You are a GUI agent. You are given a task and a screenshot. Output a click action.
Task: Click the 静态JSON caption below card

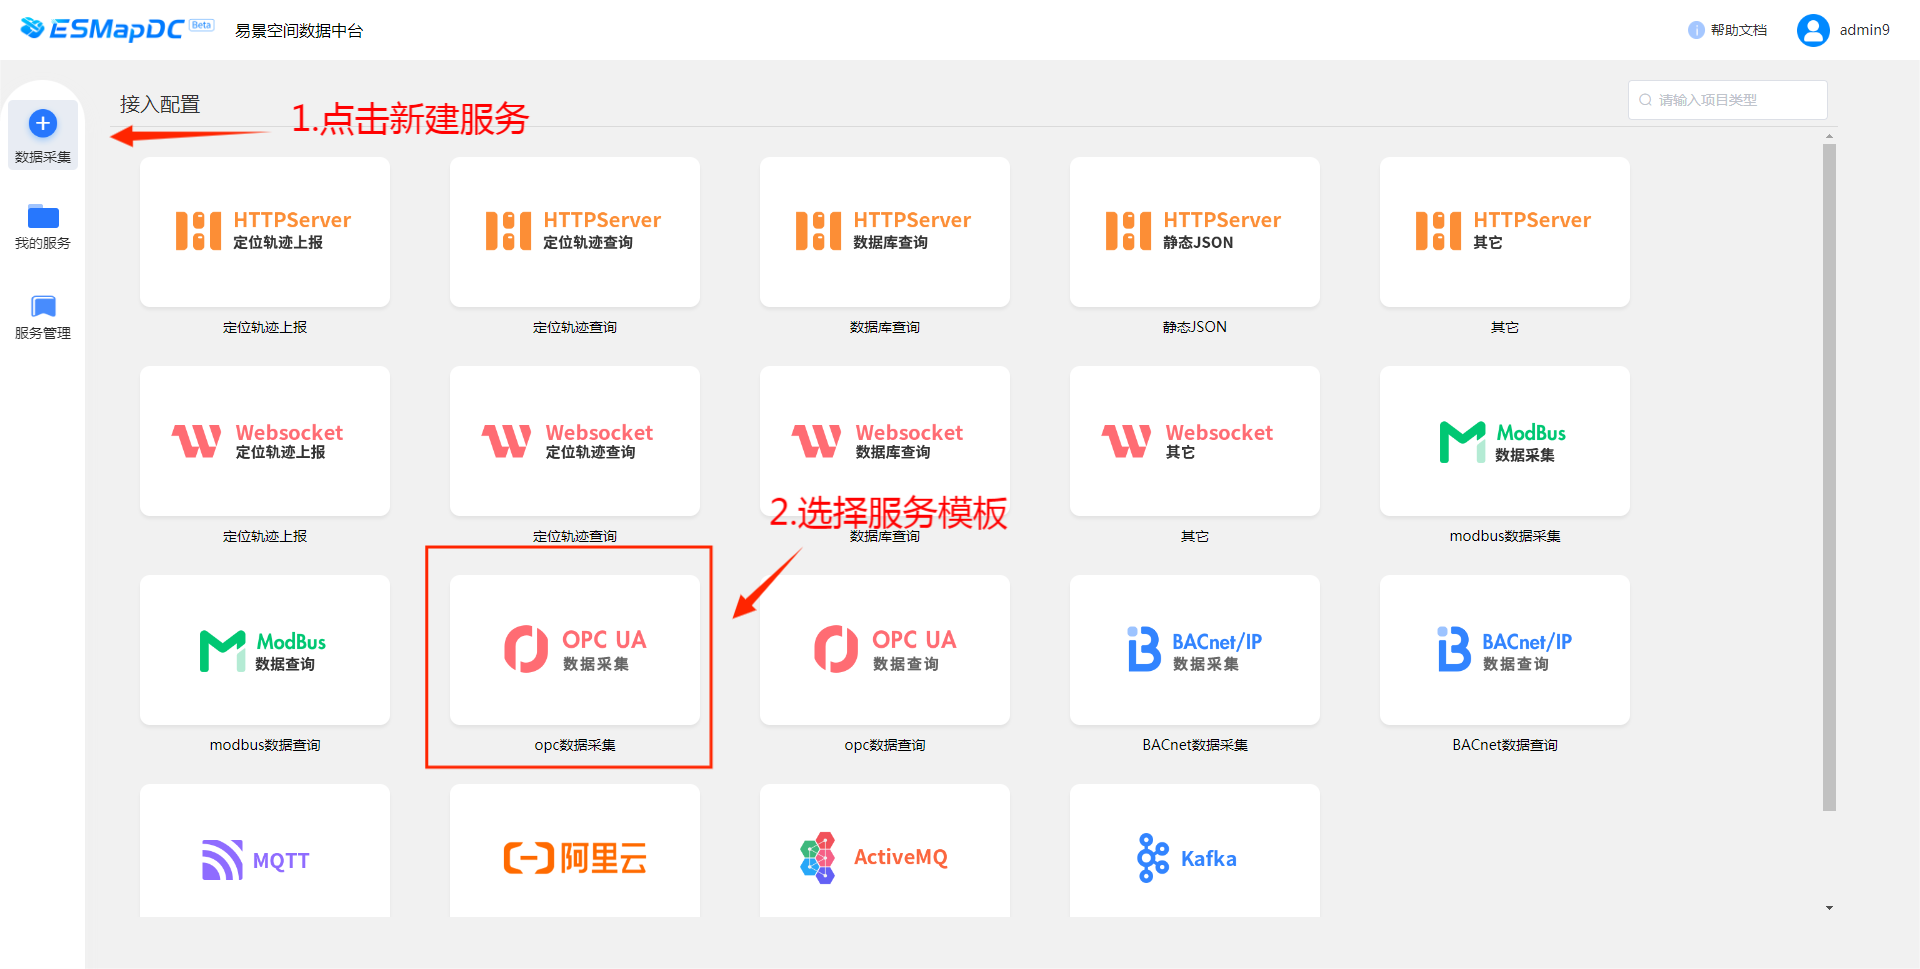pos(1195,327)
